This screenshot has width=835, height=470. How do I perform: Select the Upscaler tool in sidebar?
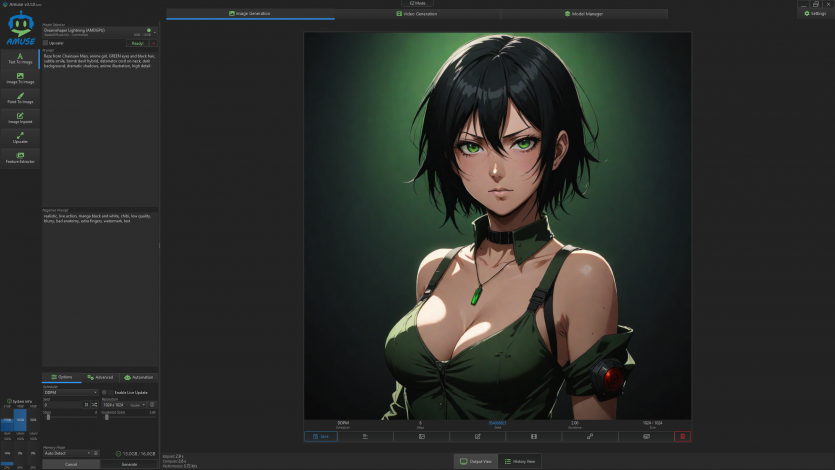coord(20,138)
